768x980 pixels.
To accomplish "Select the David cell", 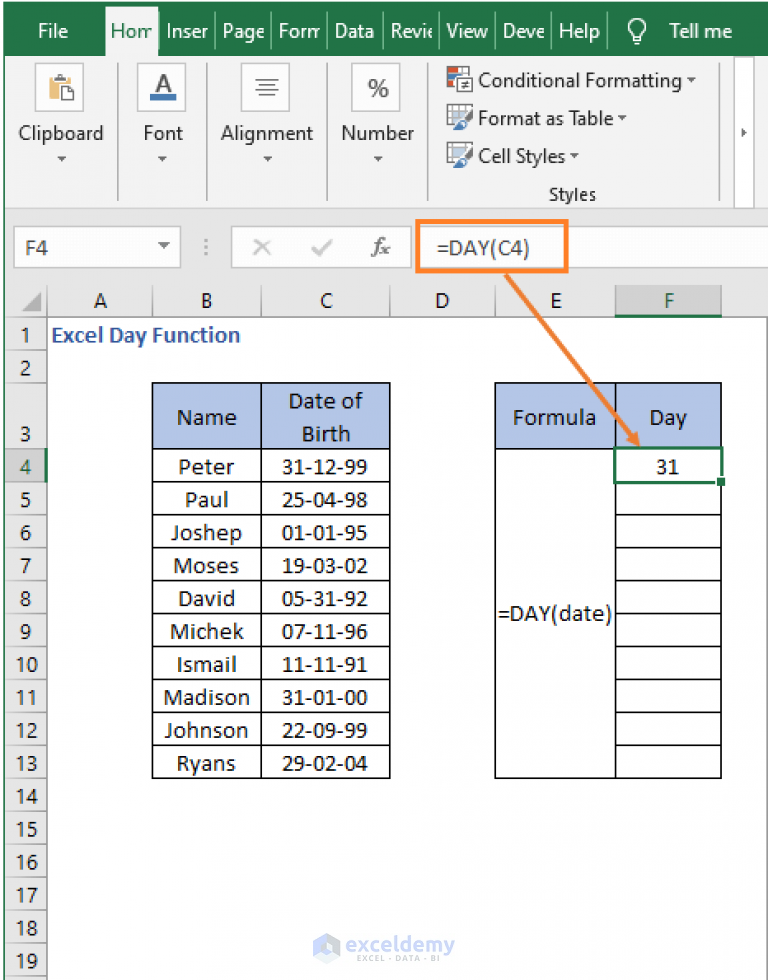I will coord(206,598).
